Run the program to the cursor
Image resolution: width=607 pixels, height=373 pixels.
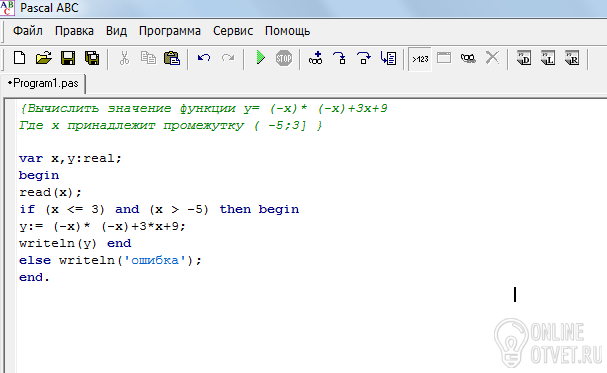point(388,58)
